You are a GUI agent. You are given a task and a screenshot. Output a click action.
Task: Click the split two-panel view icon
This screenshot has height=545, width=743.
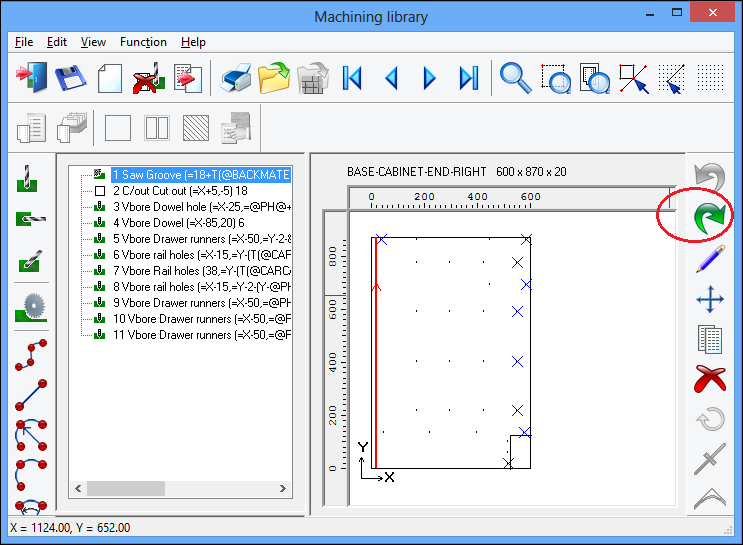[x=157, y=128]
